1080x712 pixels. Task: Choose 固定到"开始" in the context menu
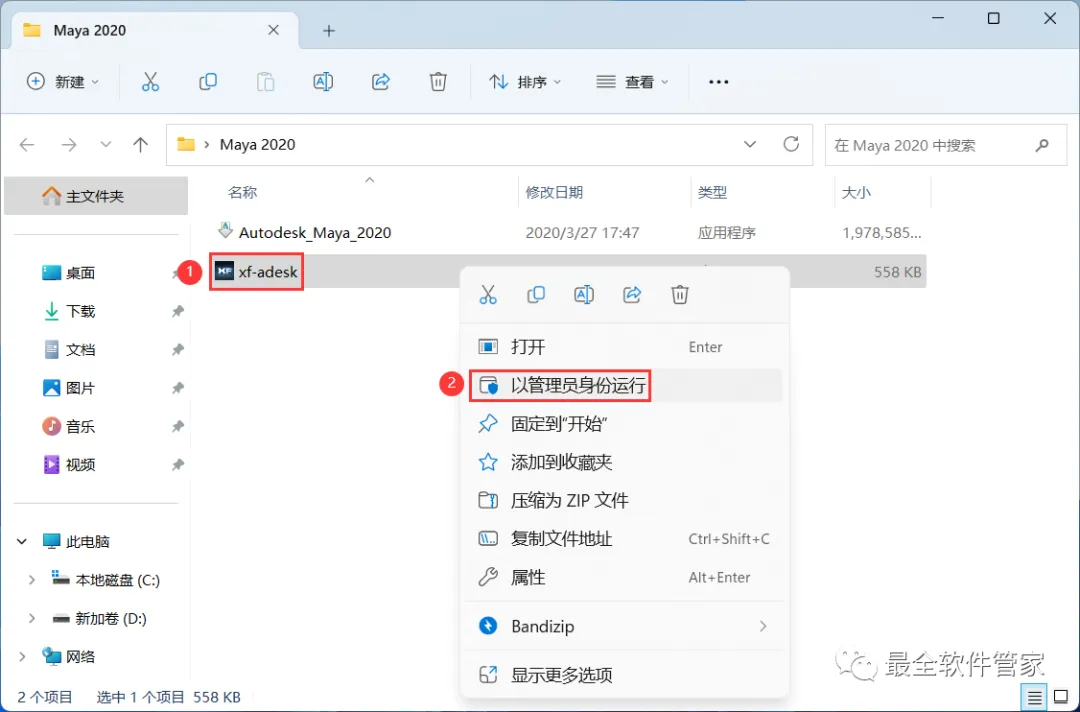pos(625,423)
